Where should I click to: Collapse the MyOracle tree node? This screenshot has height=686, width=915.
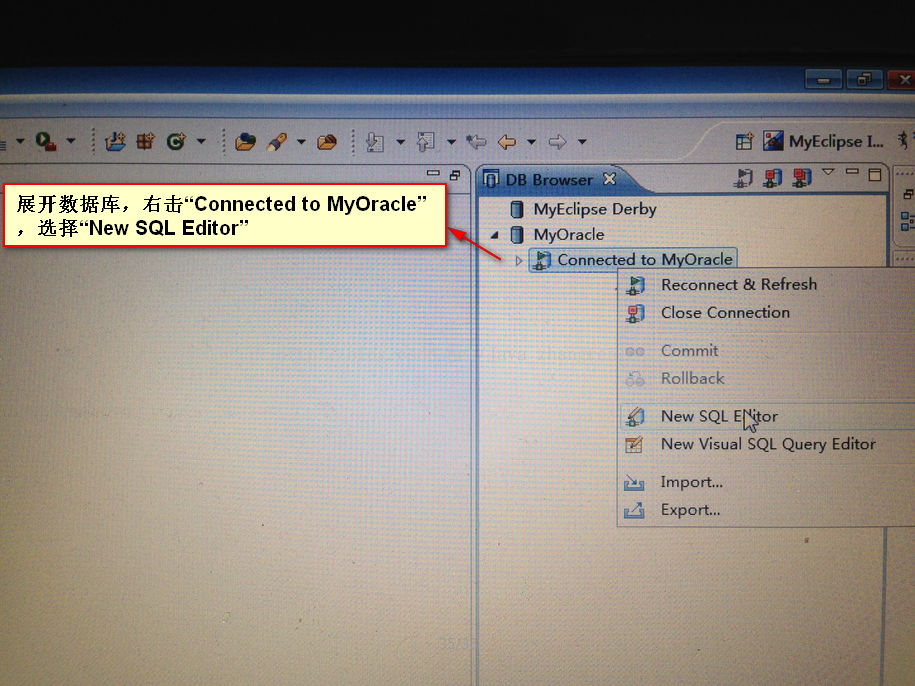point(495,235)
